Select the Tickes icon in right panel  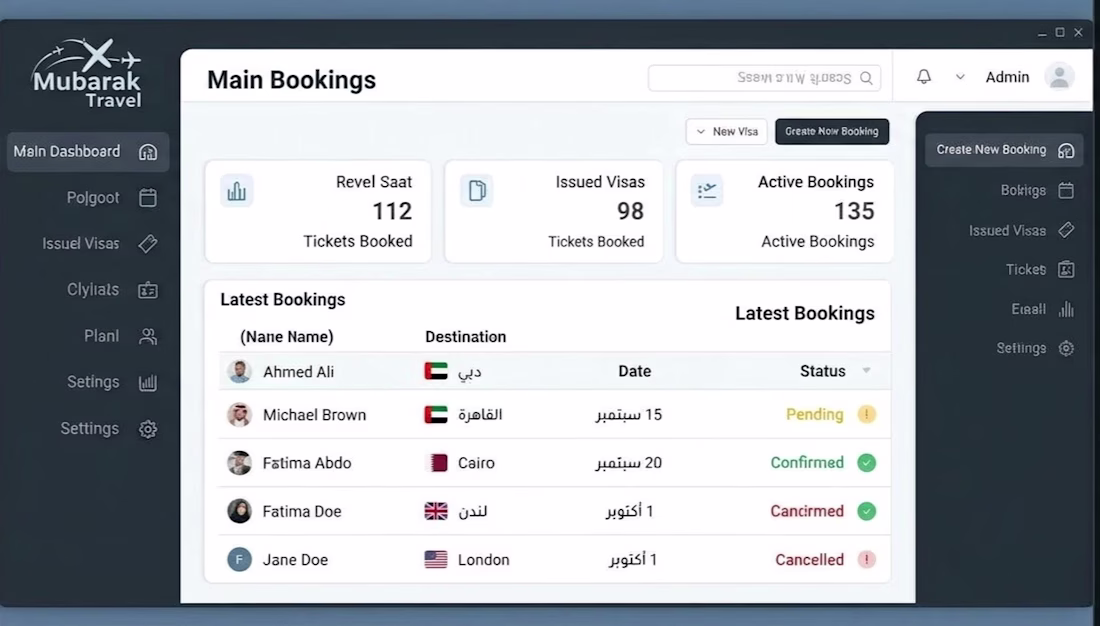1066,269
